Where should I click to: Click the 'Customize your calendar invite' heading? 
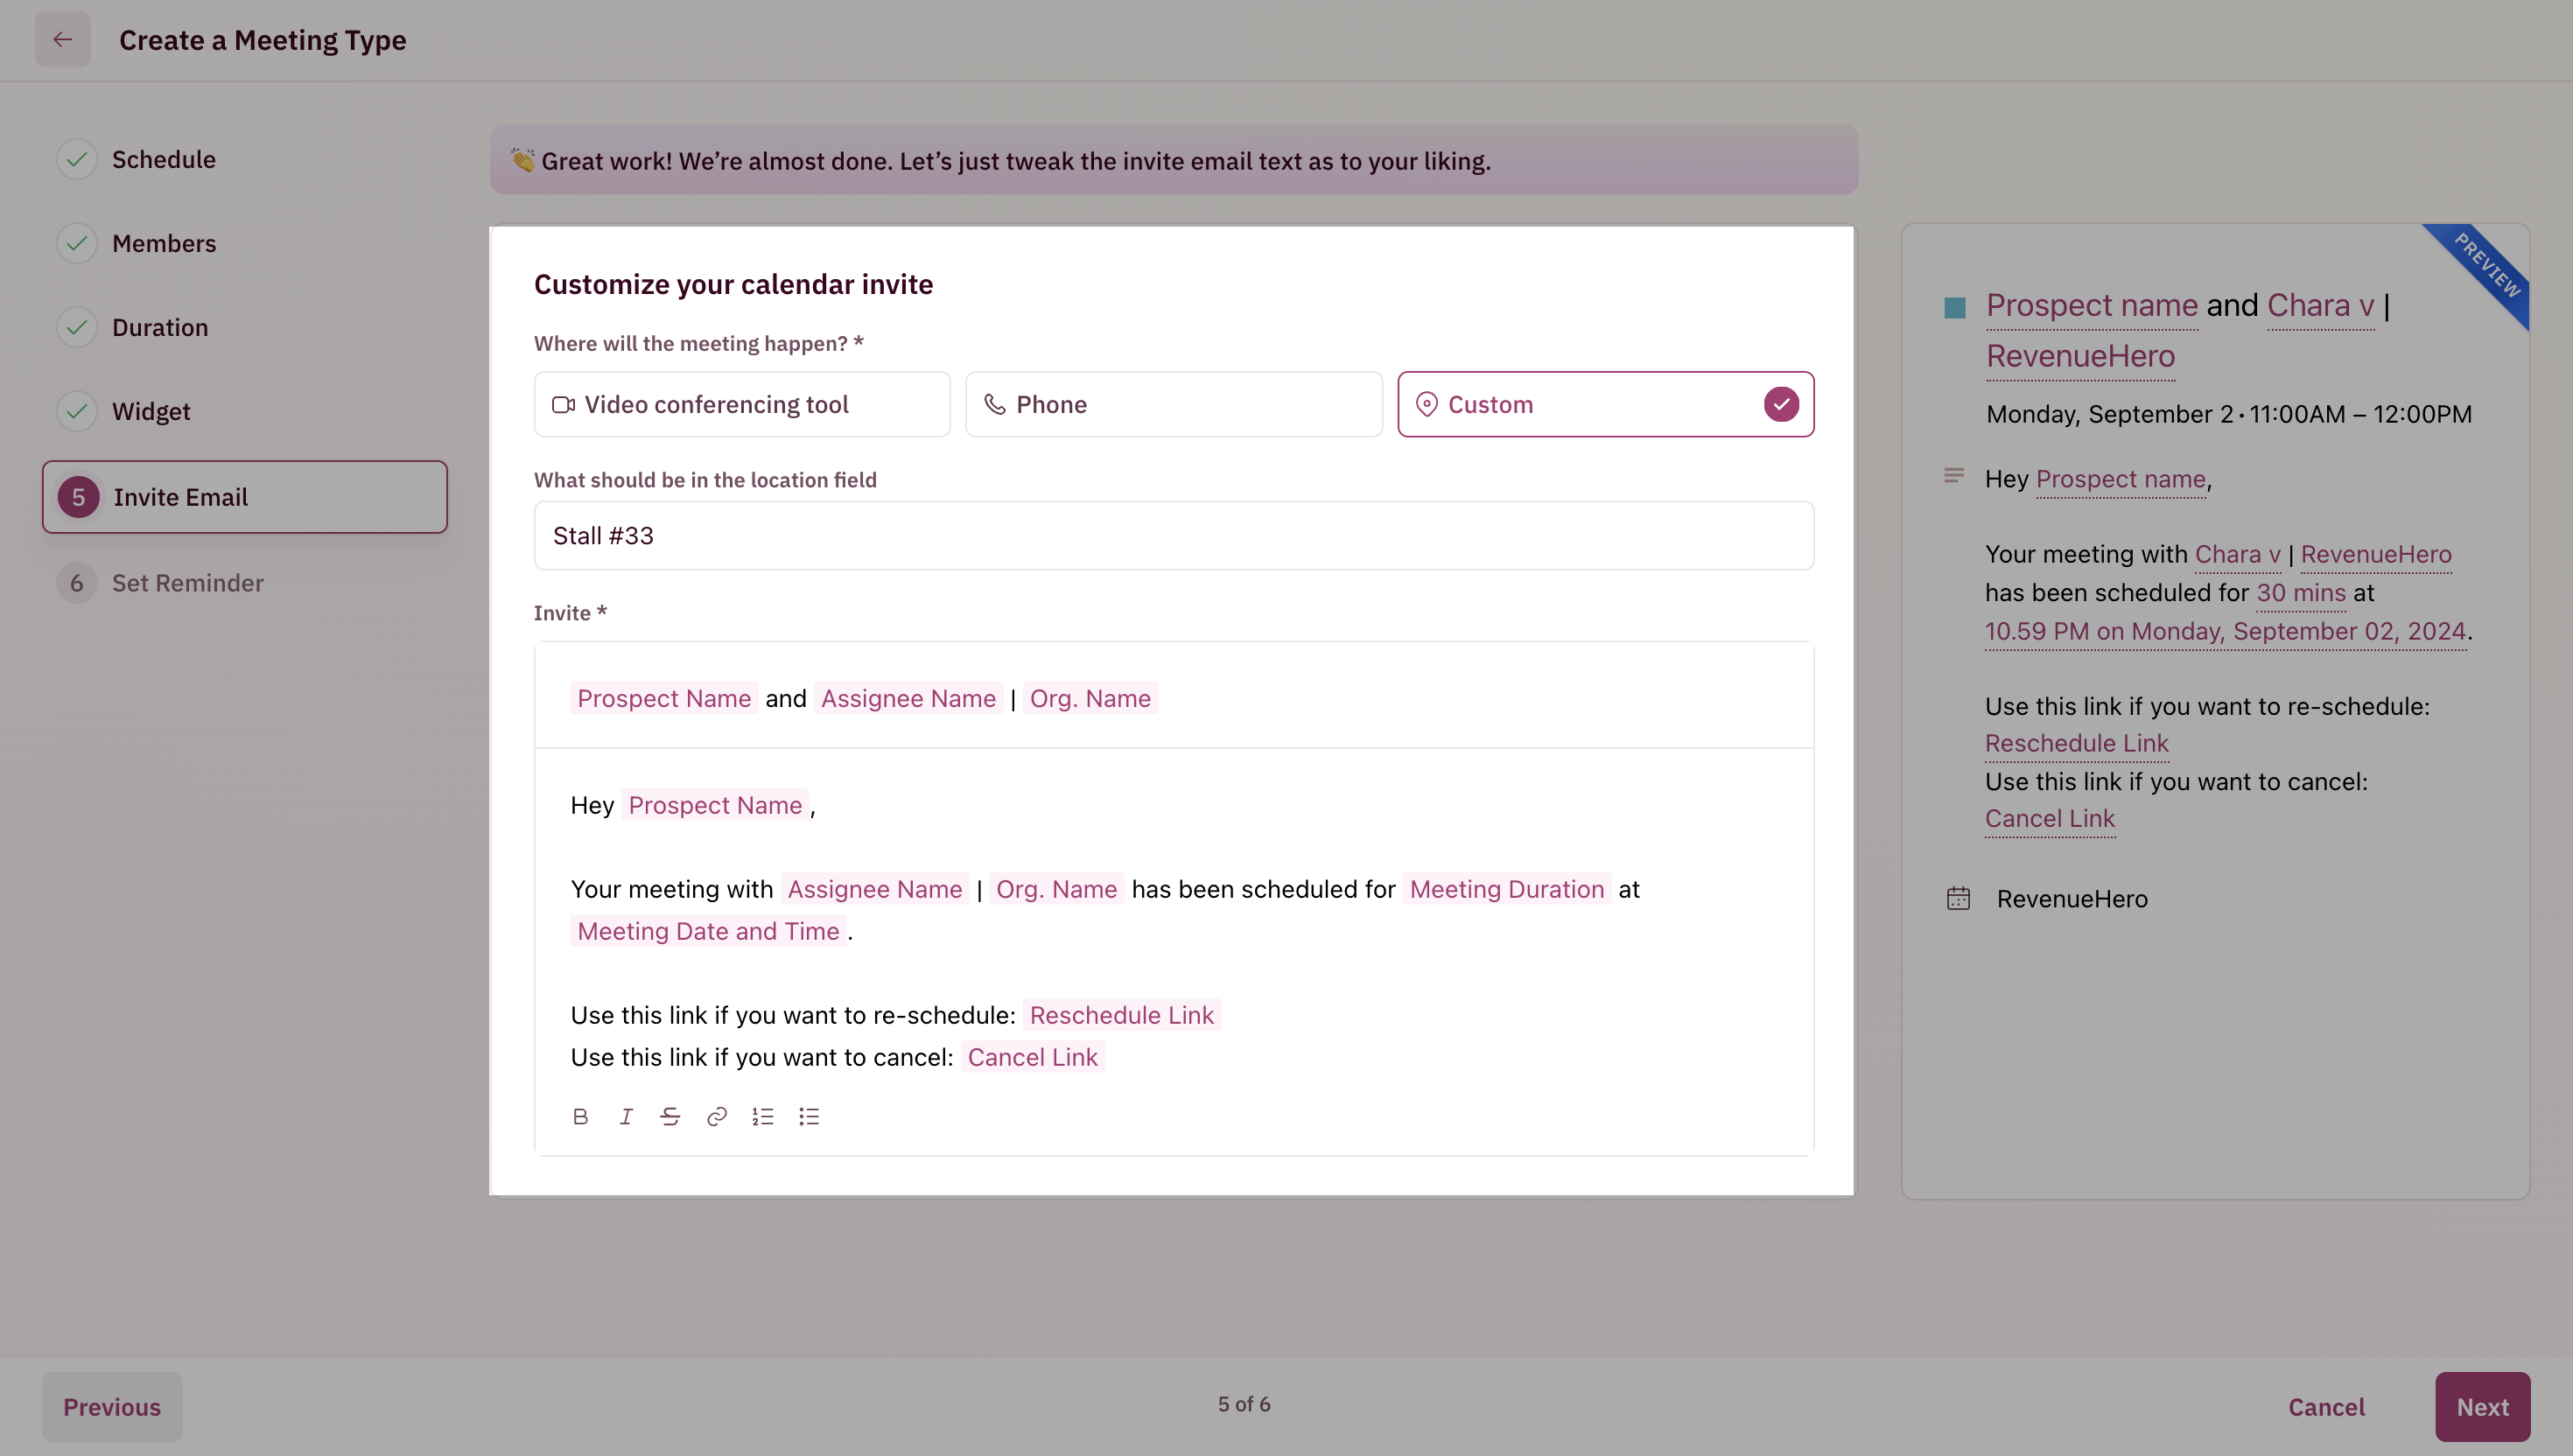(x=733, y=285)
